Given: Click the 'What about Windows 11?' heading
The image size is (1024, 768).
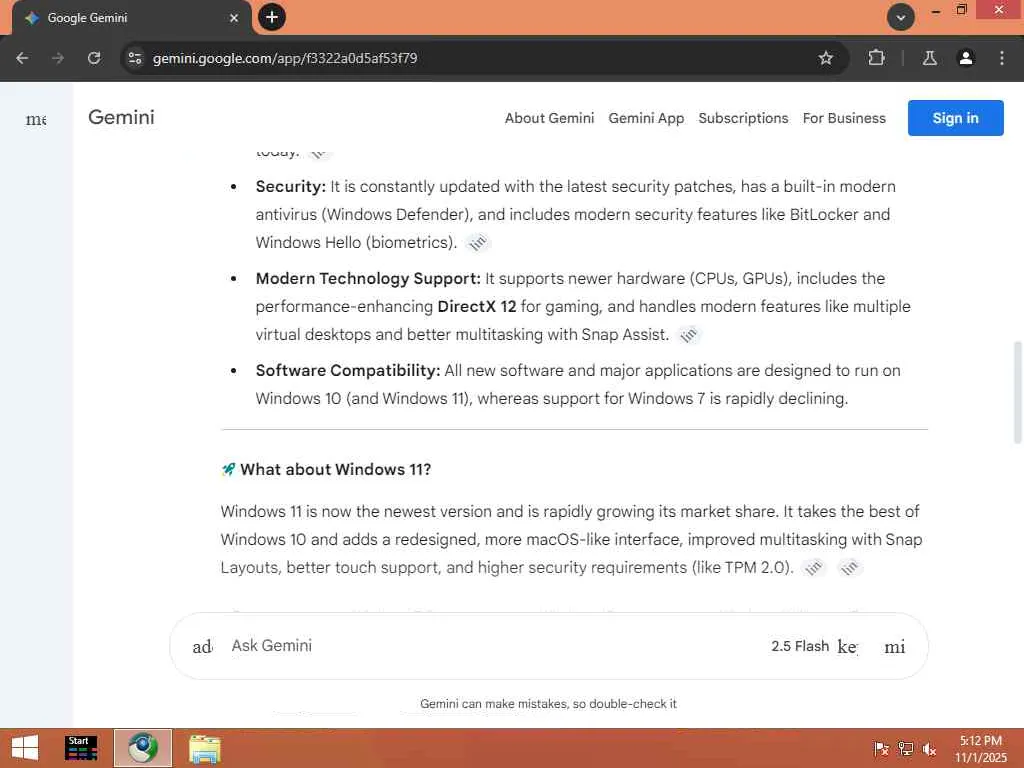Looking at the screenshot, I should pos(336,470).
